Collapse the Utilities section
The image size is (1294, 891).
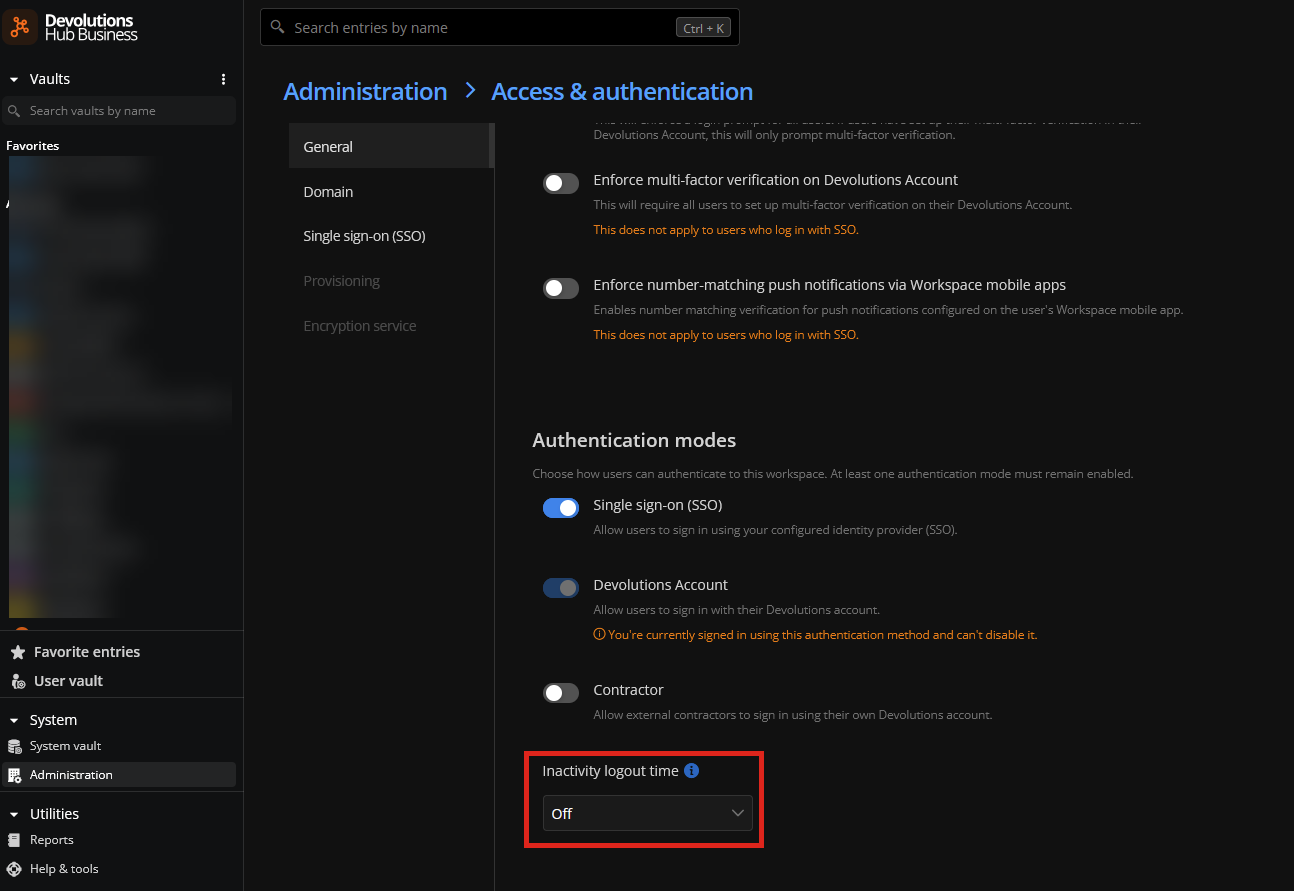(x=14, y=814)
